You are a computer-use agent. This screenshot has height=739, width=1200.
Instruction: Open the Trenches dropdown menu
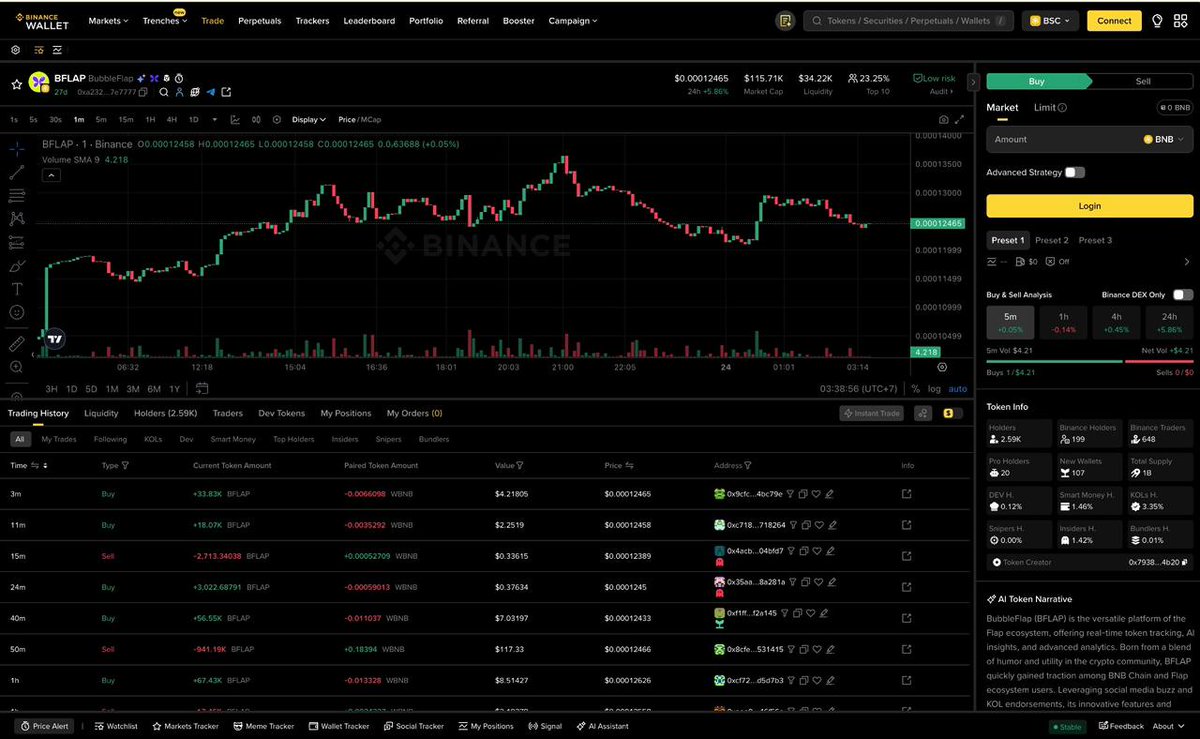pyautogui.click(x=164, y=20)
